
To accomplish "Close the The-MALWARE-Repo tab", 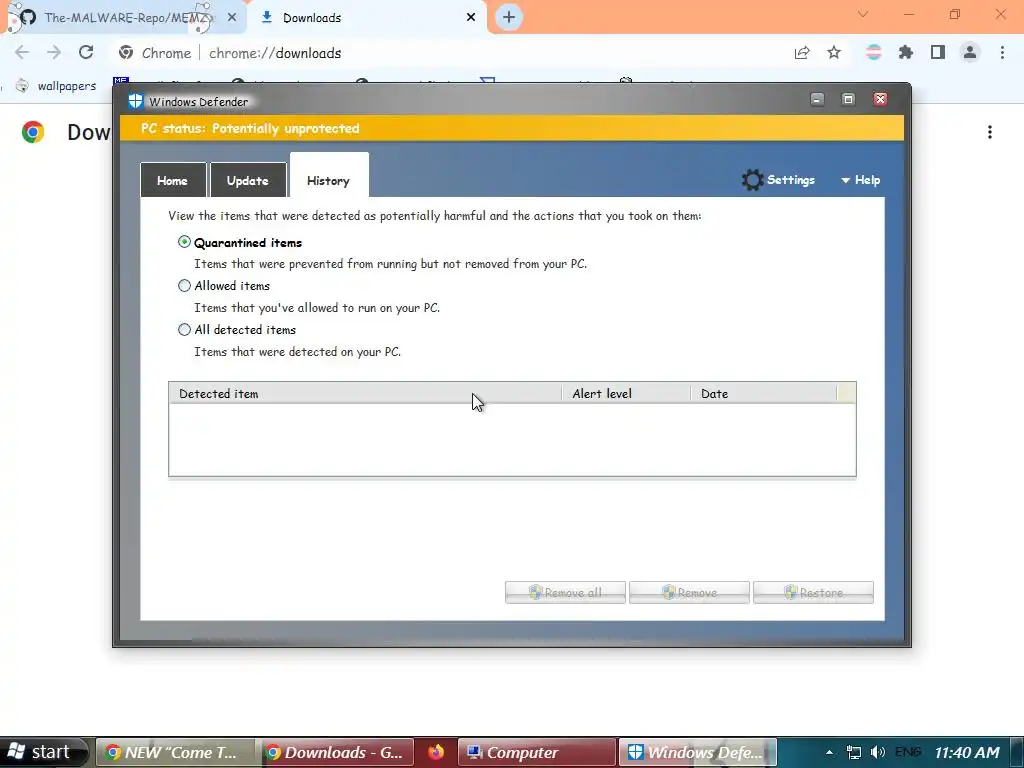I will 232,18.
